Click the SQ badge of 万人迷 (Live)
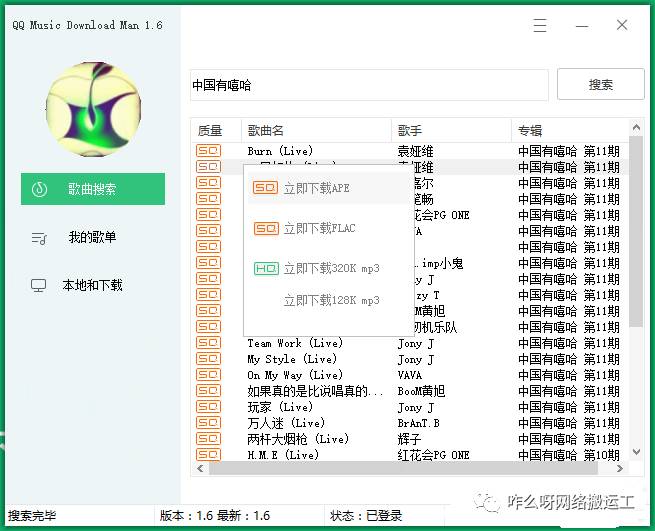Image resolution: width=655 pixels, height=531 pixels. (x=208, y=423)
